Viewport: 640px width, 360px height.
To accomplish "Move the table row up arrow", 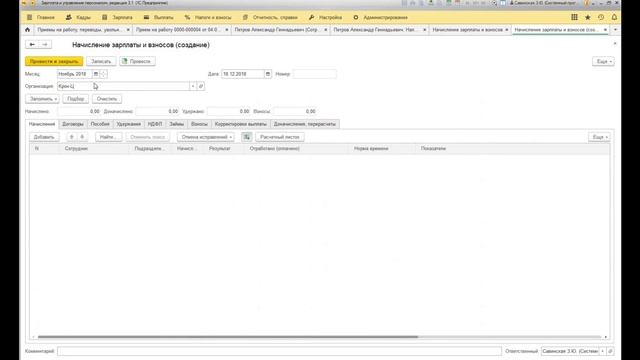I will pyautogui.click(x=71, y=137).
